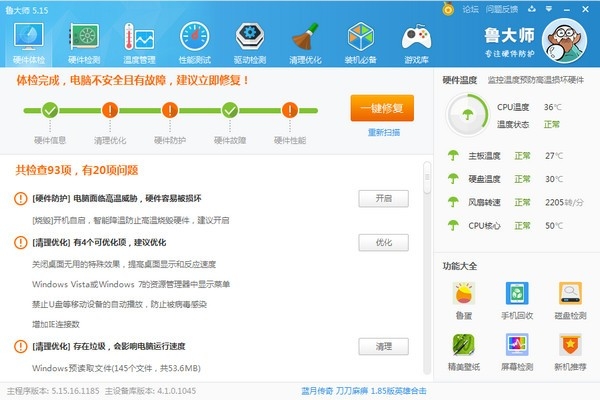The image size is (600, 400).
Task: Click the warning icon beside 存在垃圾
Action: [21, 346]
